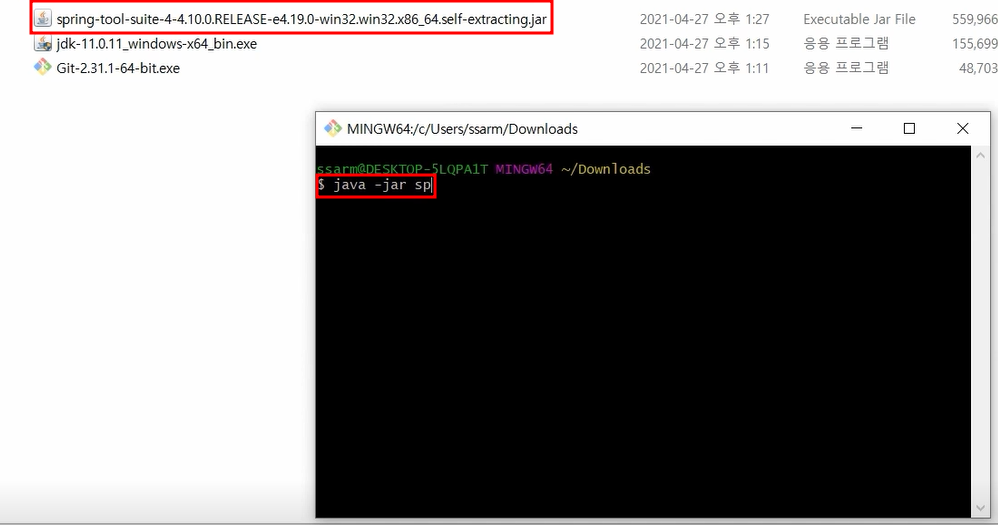Click the Git Bash icon in MINGW64 title bar
998x525 pixels.
tap(332, 129)
